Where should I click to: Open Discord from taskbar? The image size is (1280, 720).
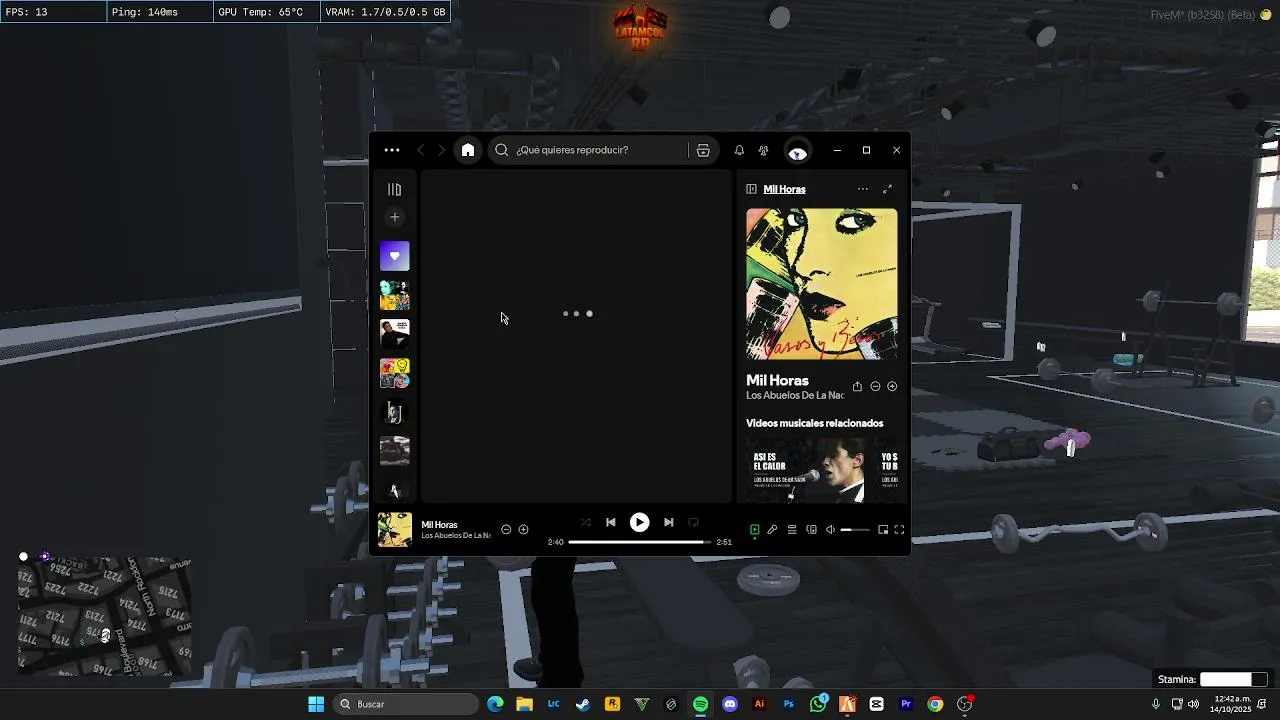coord(730,704)
